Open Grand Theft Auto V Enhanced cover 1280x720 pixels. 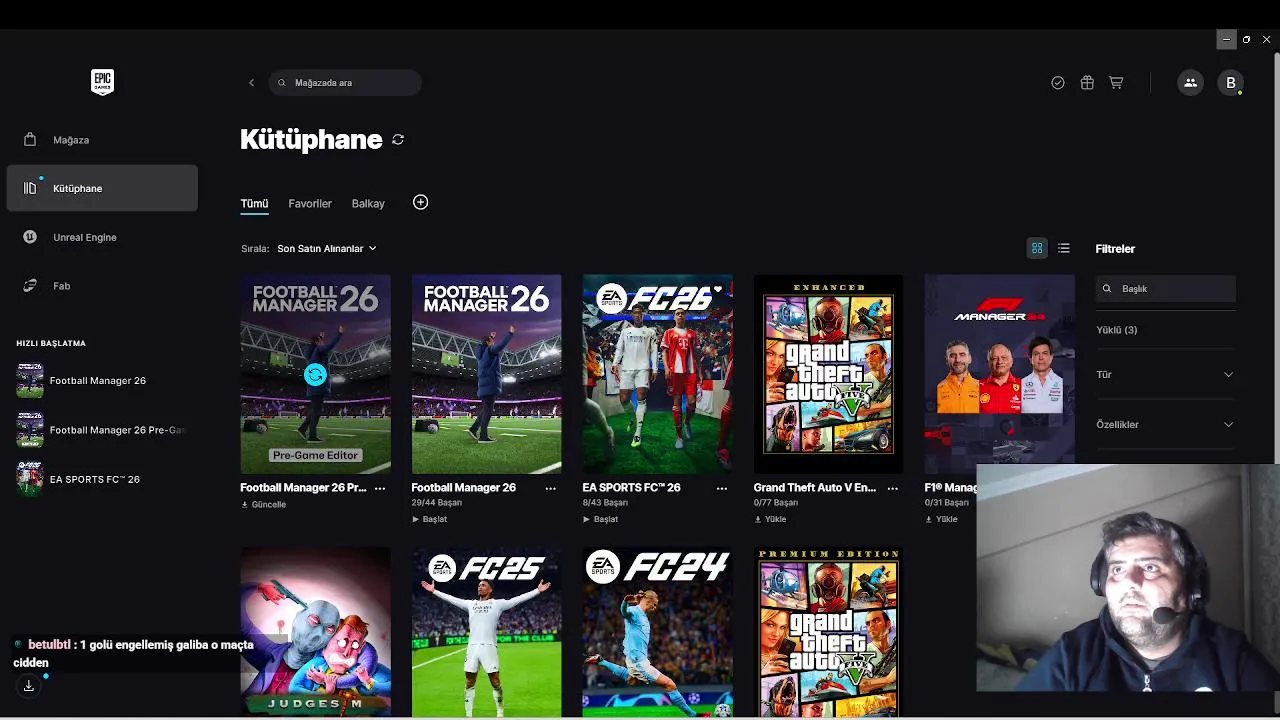[828, 374]
